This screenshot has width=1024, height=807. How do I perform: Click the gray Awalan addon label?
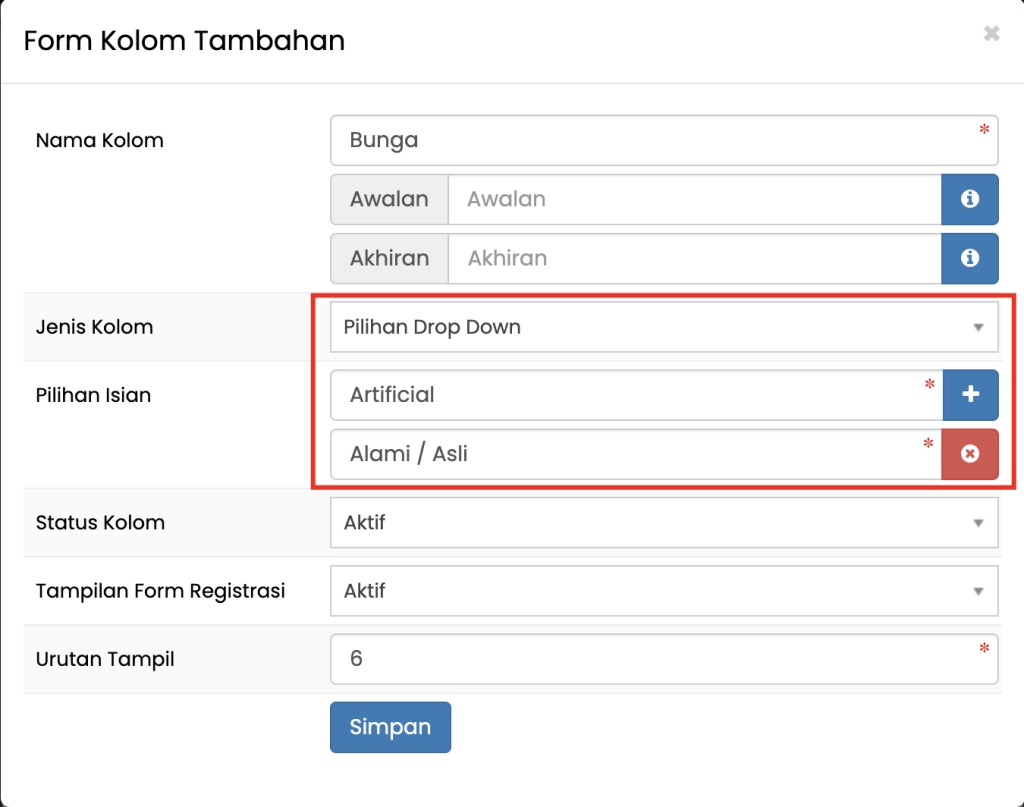[x=389, y=199]
